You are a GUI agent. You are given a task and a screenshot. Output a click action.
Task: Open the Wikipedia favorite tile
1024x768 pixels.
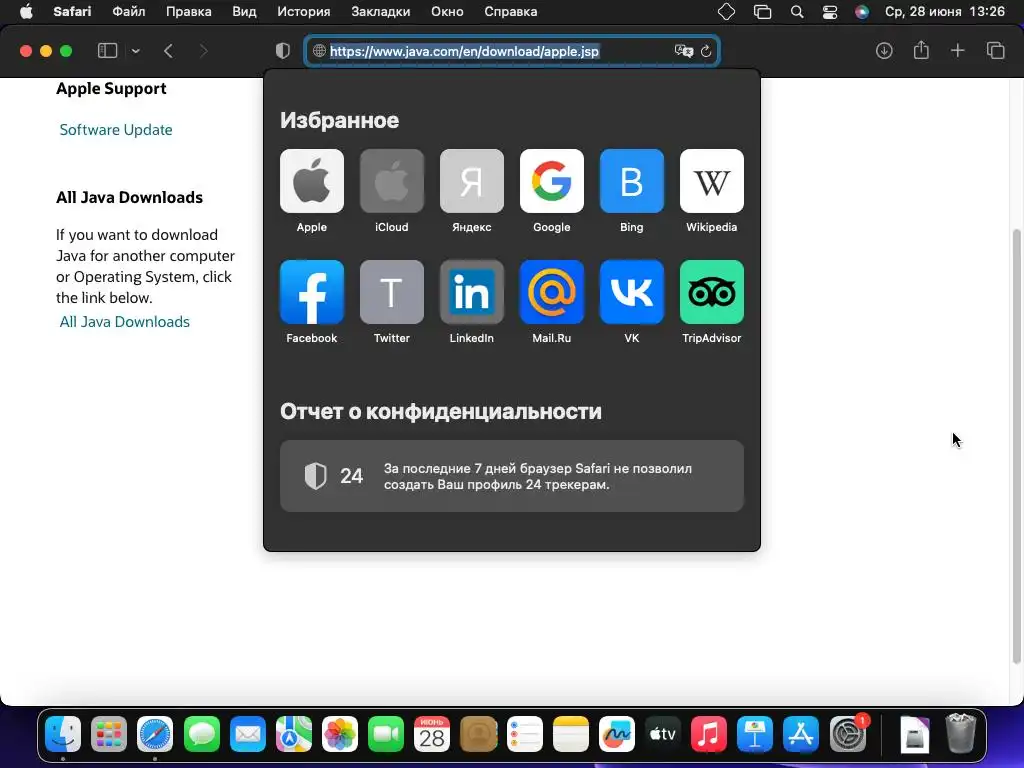click(711, 181)
